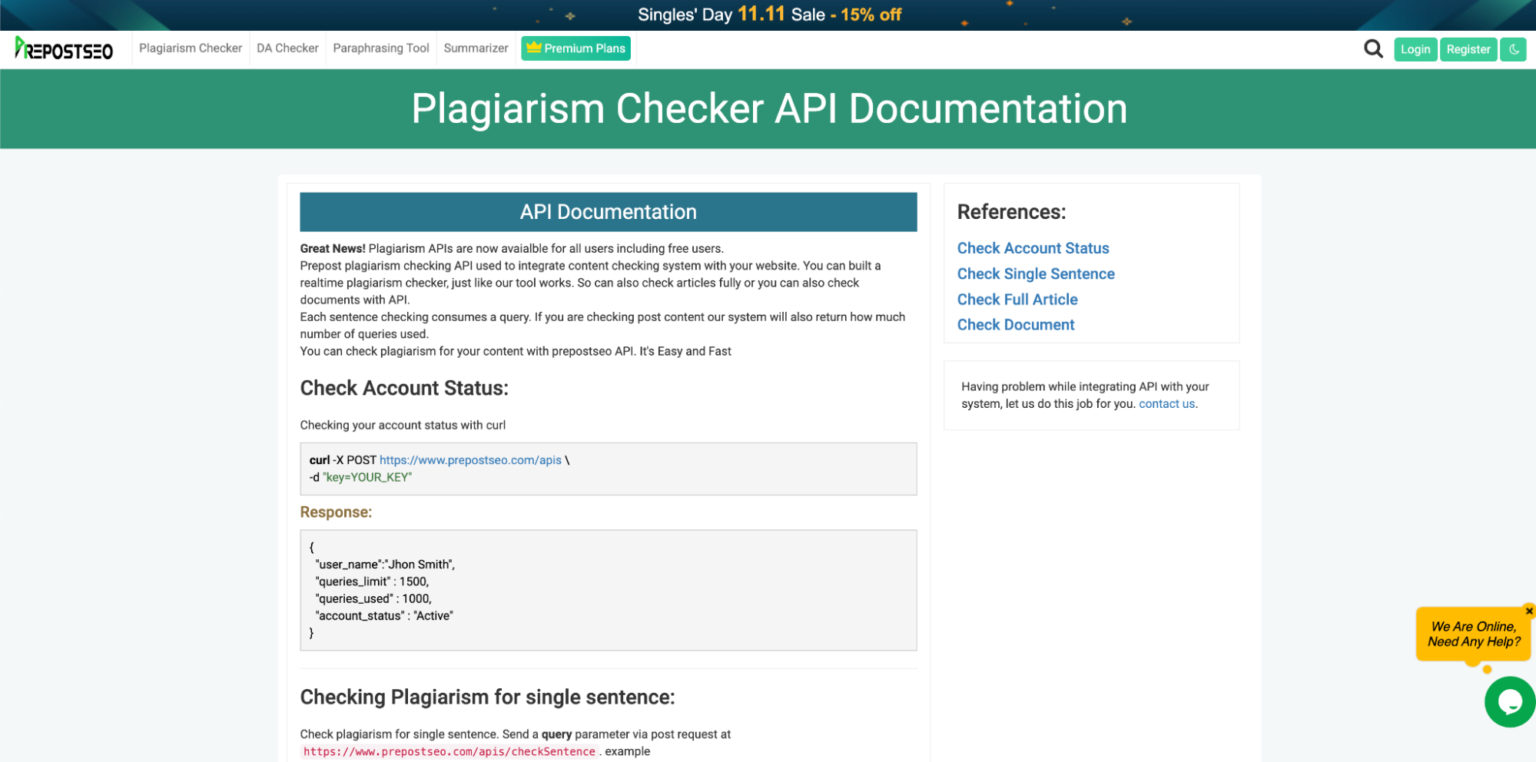Screen dimensions: 1536x762
Task: Jump to Check Full Article reference
Action: tap(1017, 299)
